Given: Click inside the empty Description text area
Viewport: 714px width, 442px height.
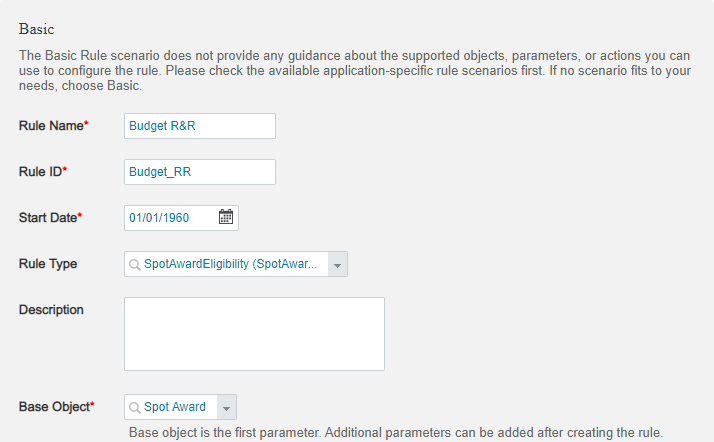Looking at the screenshot, I should point(254,334).
